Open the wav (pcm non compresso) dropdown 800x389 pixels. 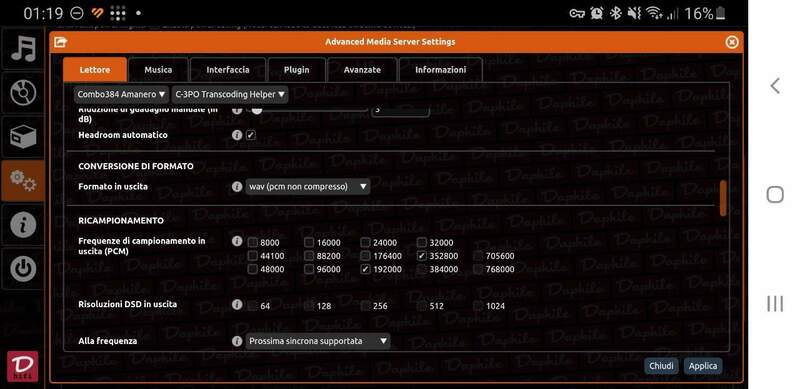point(308,187)
